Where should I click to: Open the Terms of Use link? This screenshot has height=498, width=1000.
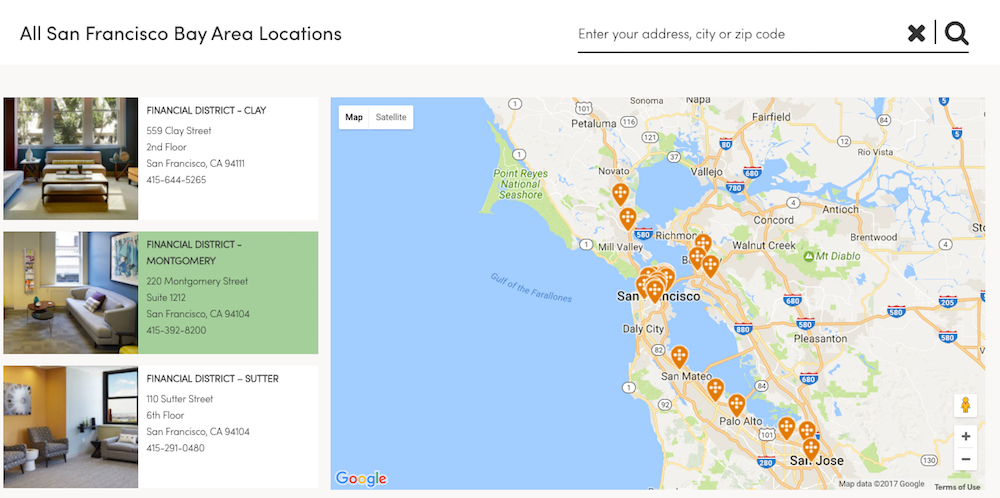(x=957, y=487)
